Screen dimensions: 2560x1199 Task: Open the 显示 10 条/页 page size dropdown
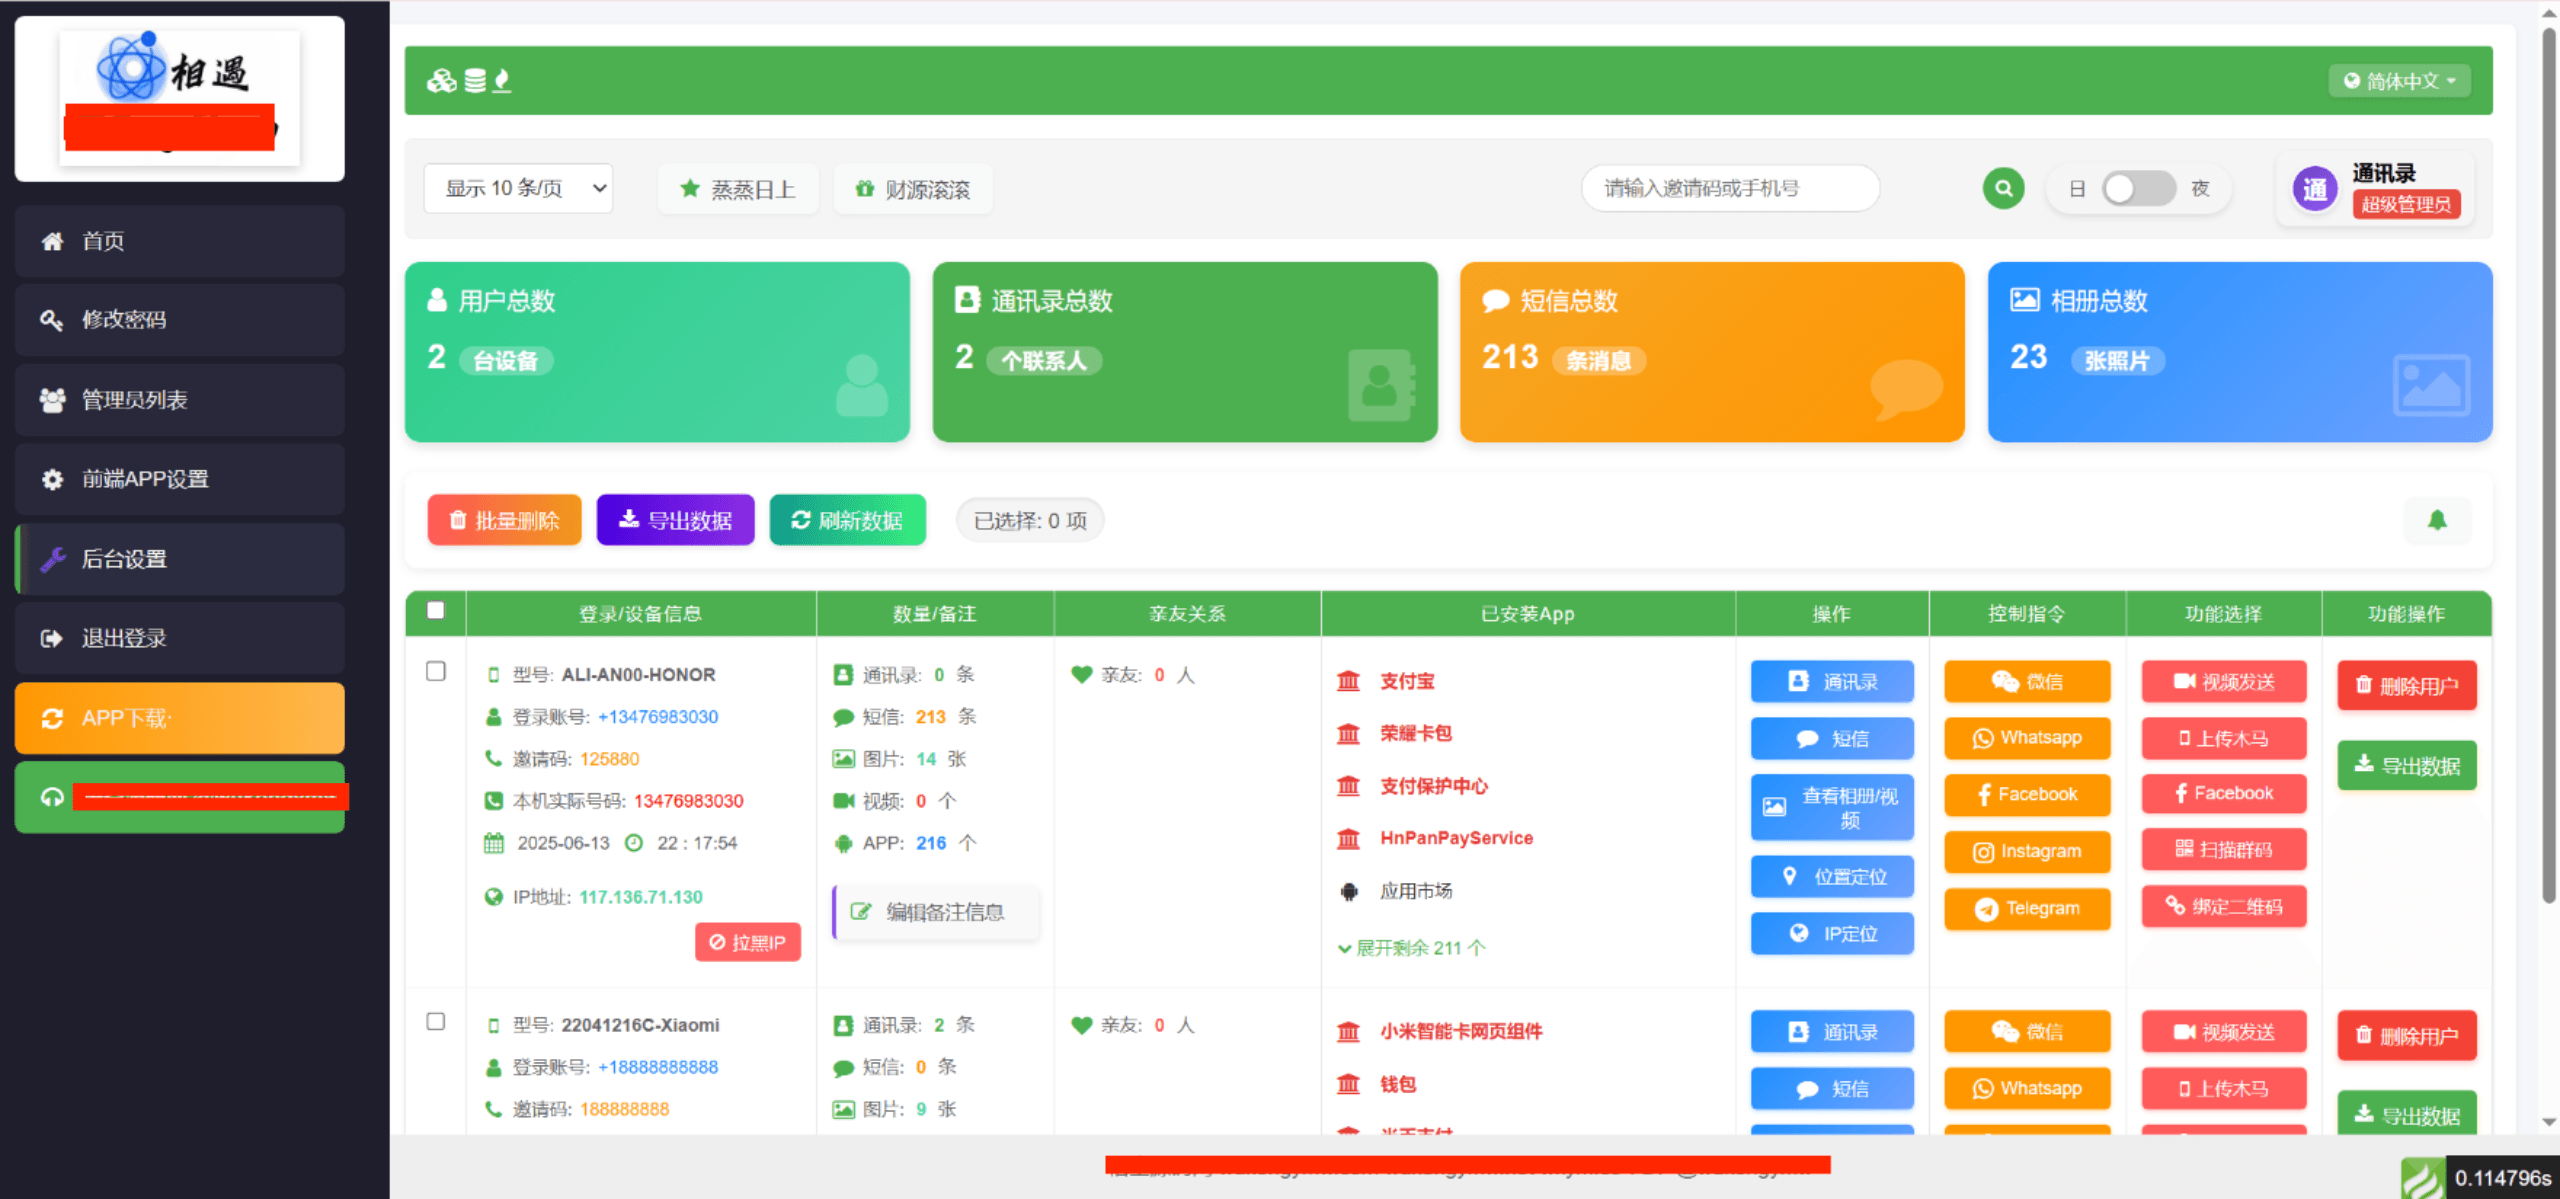click(x=519, y=188)
